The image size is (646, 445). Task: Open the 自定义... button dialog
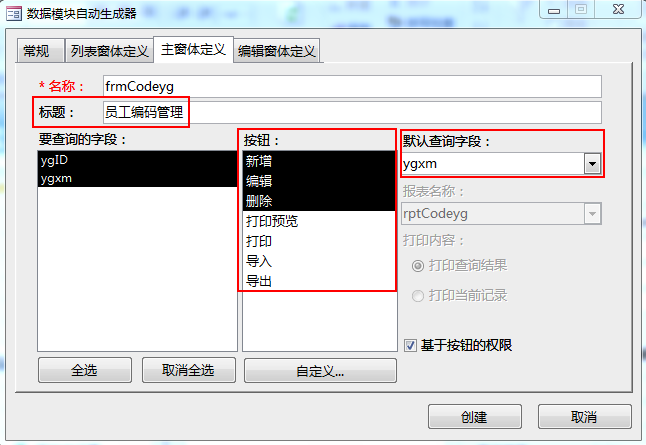tap(320, 371)
